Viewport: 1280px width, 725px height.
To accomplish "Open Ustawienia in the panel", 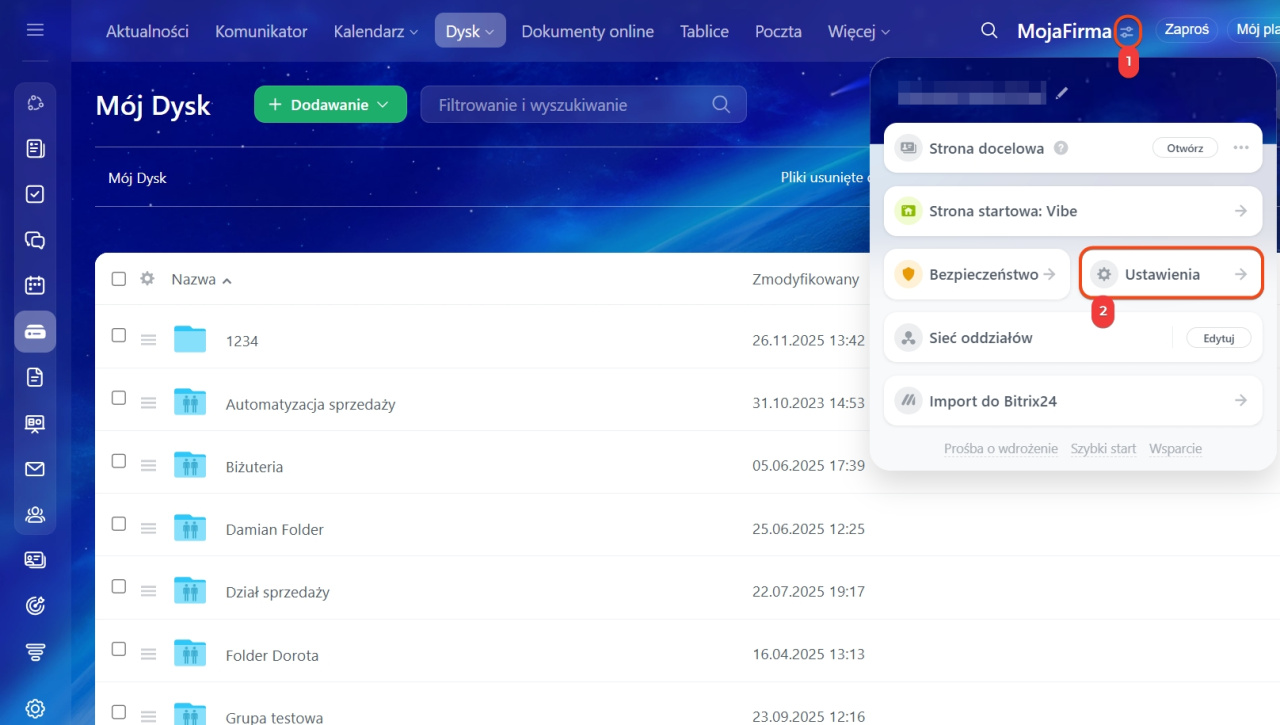I will pos(1171,274).
